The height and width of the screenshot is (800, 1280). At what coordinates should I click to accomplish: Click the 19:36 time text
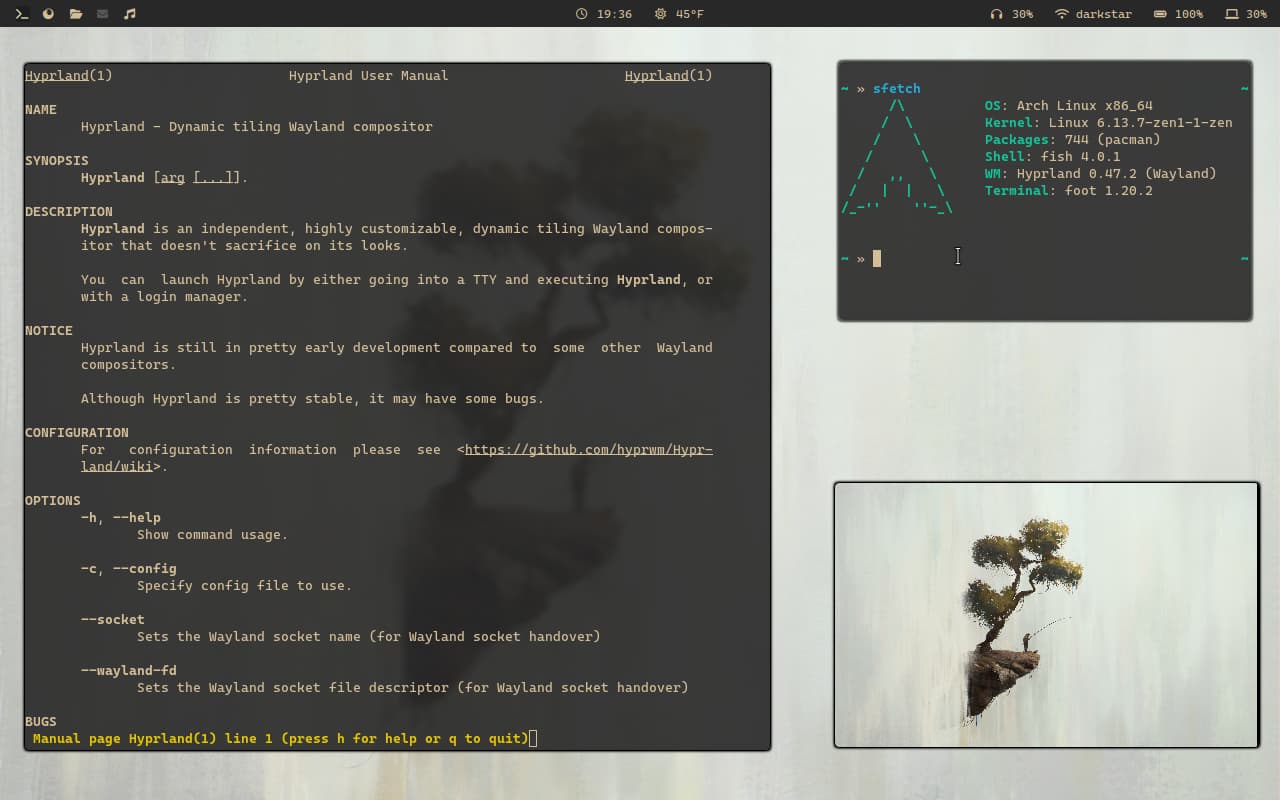[x=614, y=14]
